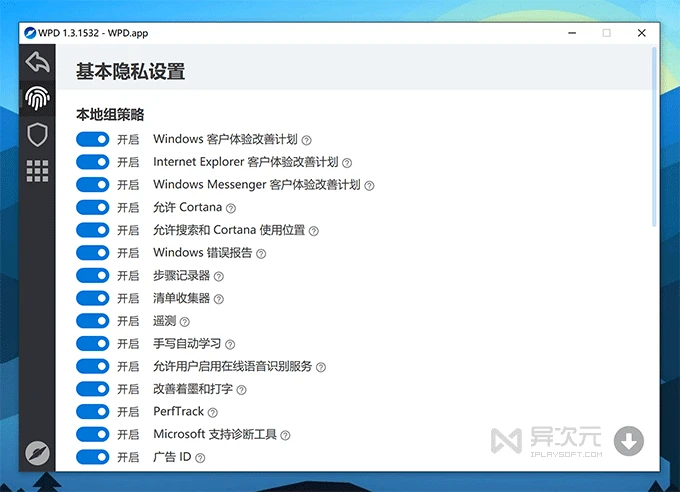This screenshot has height=492, width=680.
Task: Show help for 手写自动学习
Action: [230, 344]
